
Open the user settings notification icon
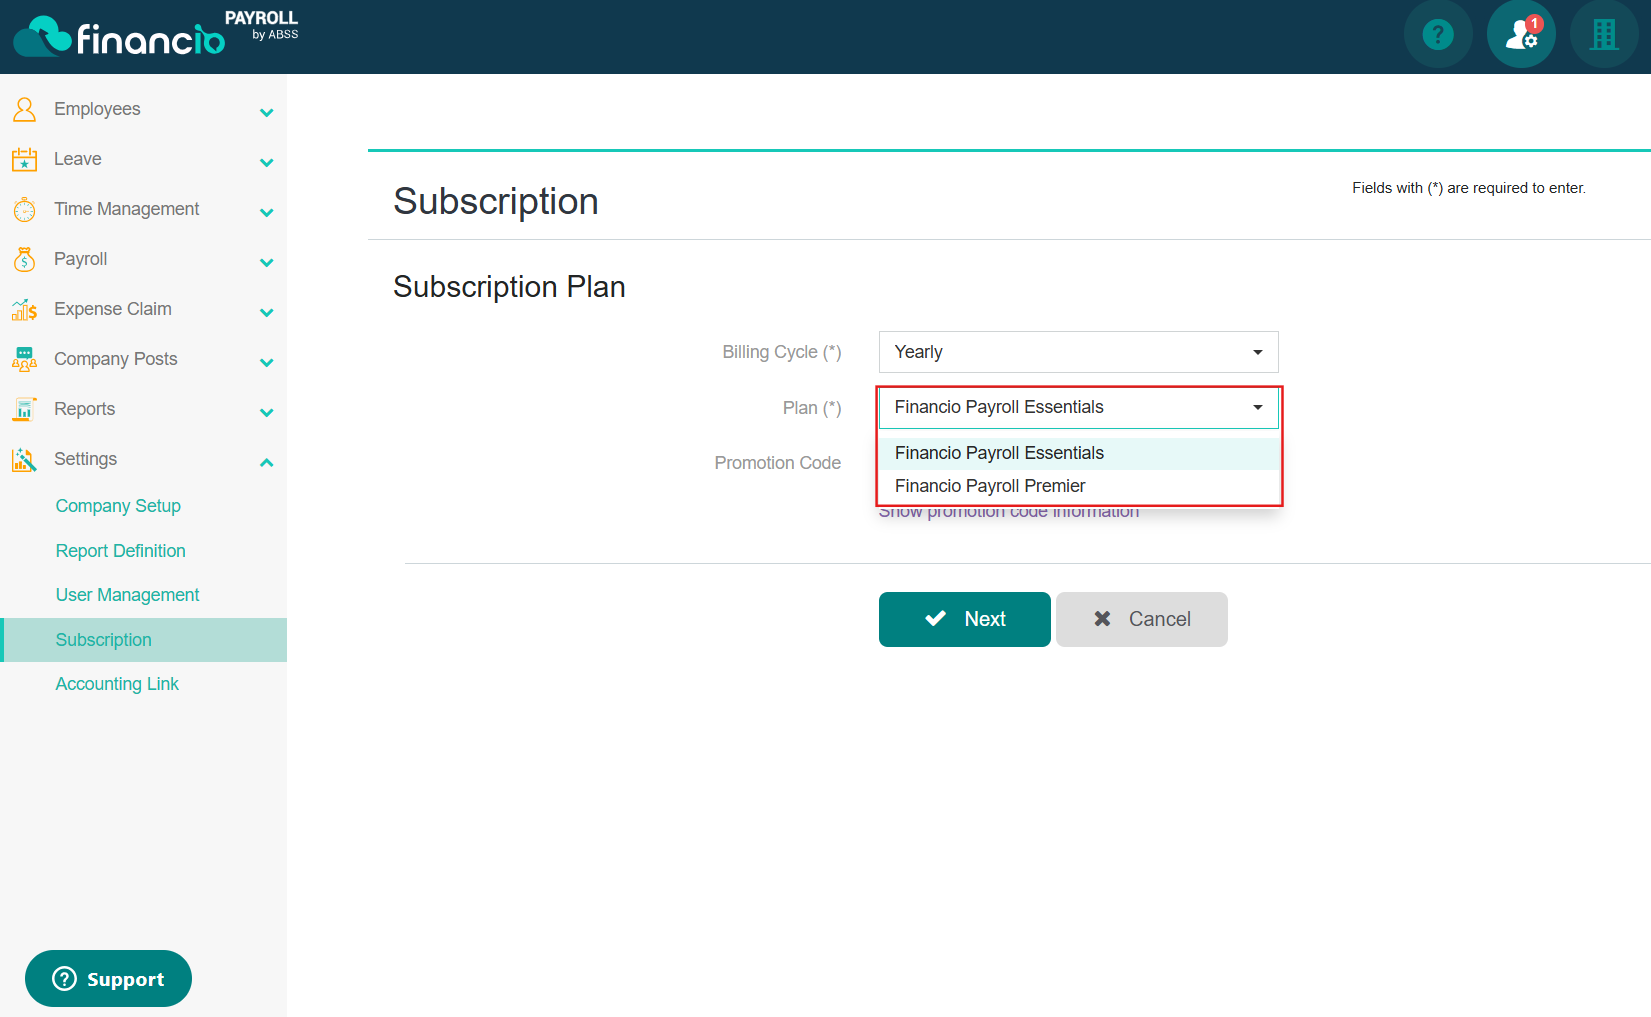point(1520,35)
